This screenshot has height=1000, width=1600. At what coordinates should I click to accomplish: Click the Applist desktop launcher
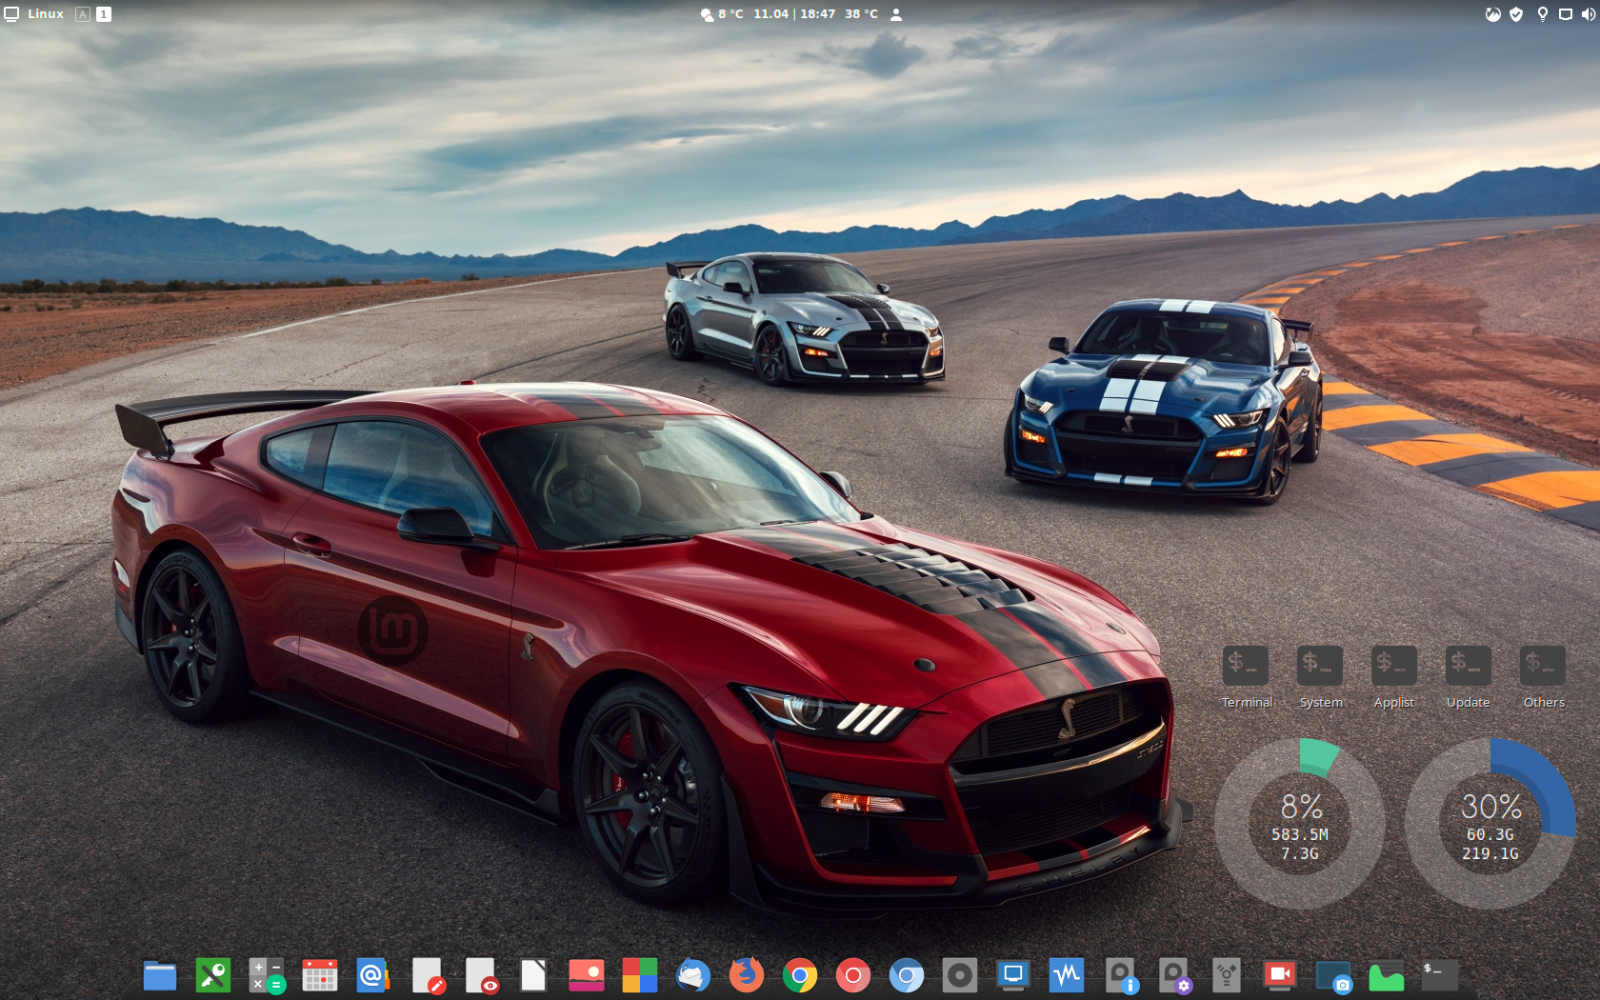(x=1394, y=666)
